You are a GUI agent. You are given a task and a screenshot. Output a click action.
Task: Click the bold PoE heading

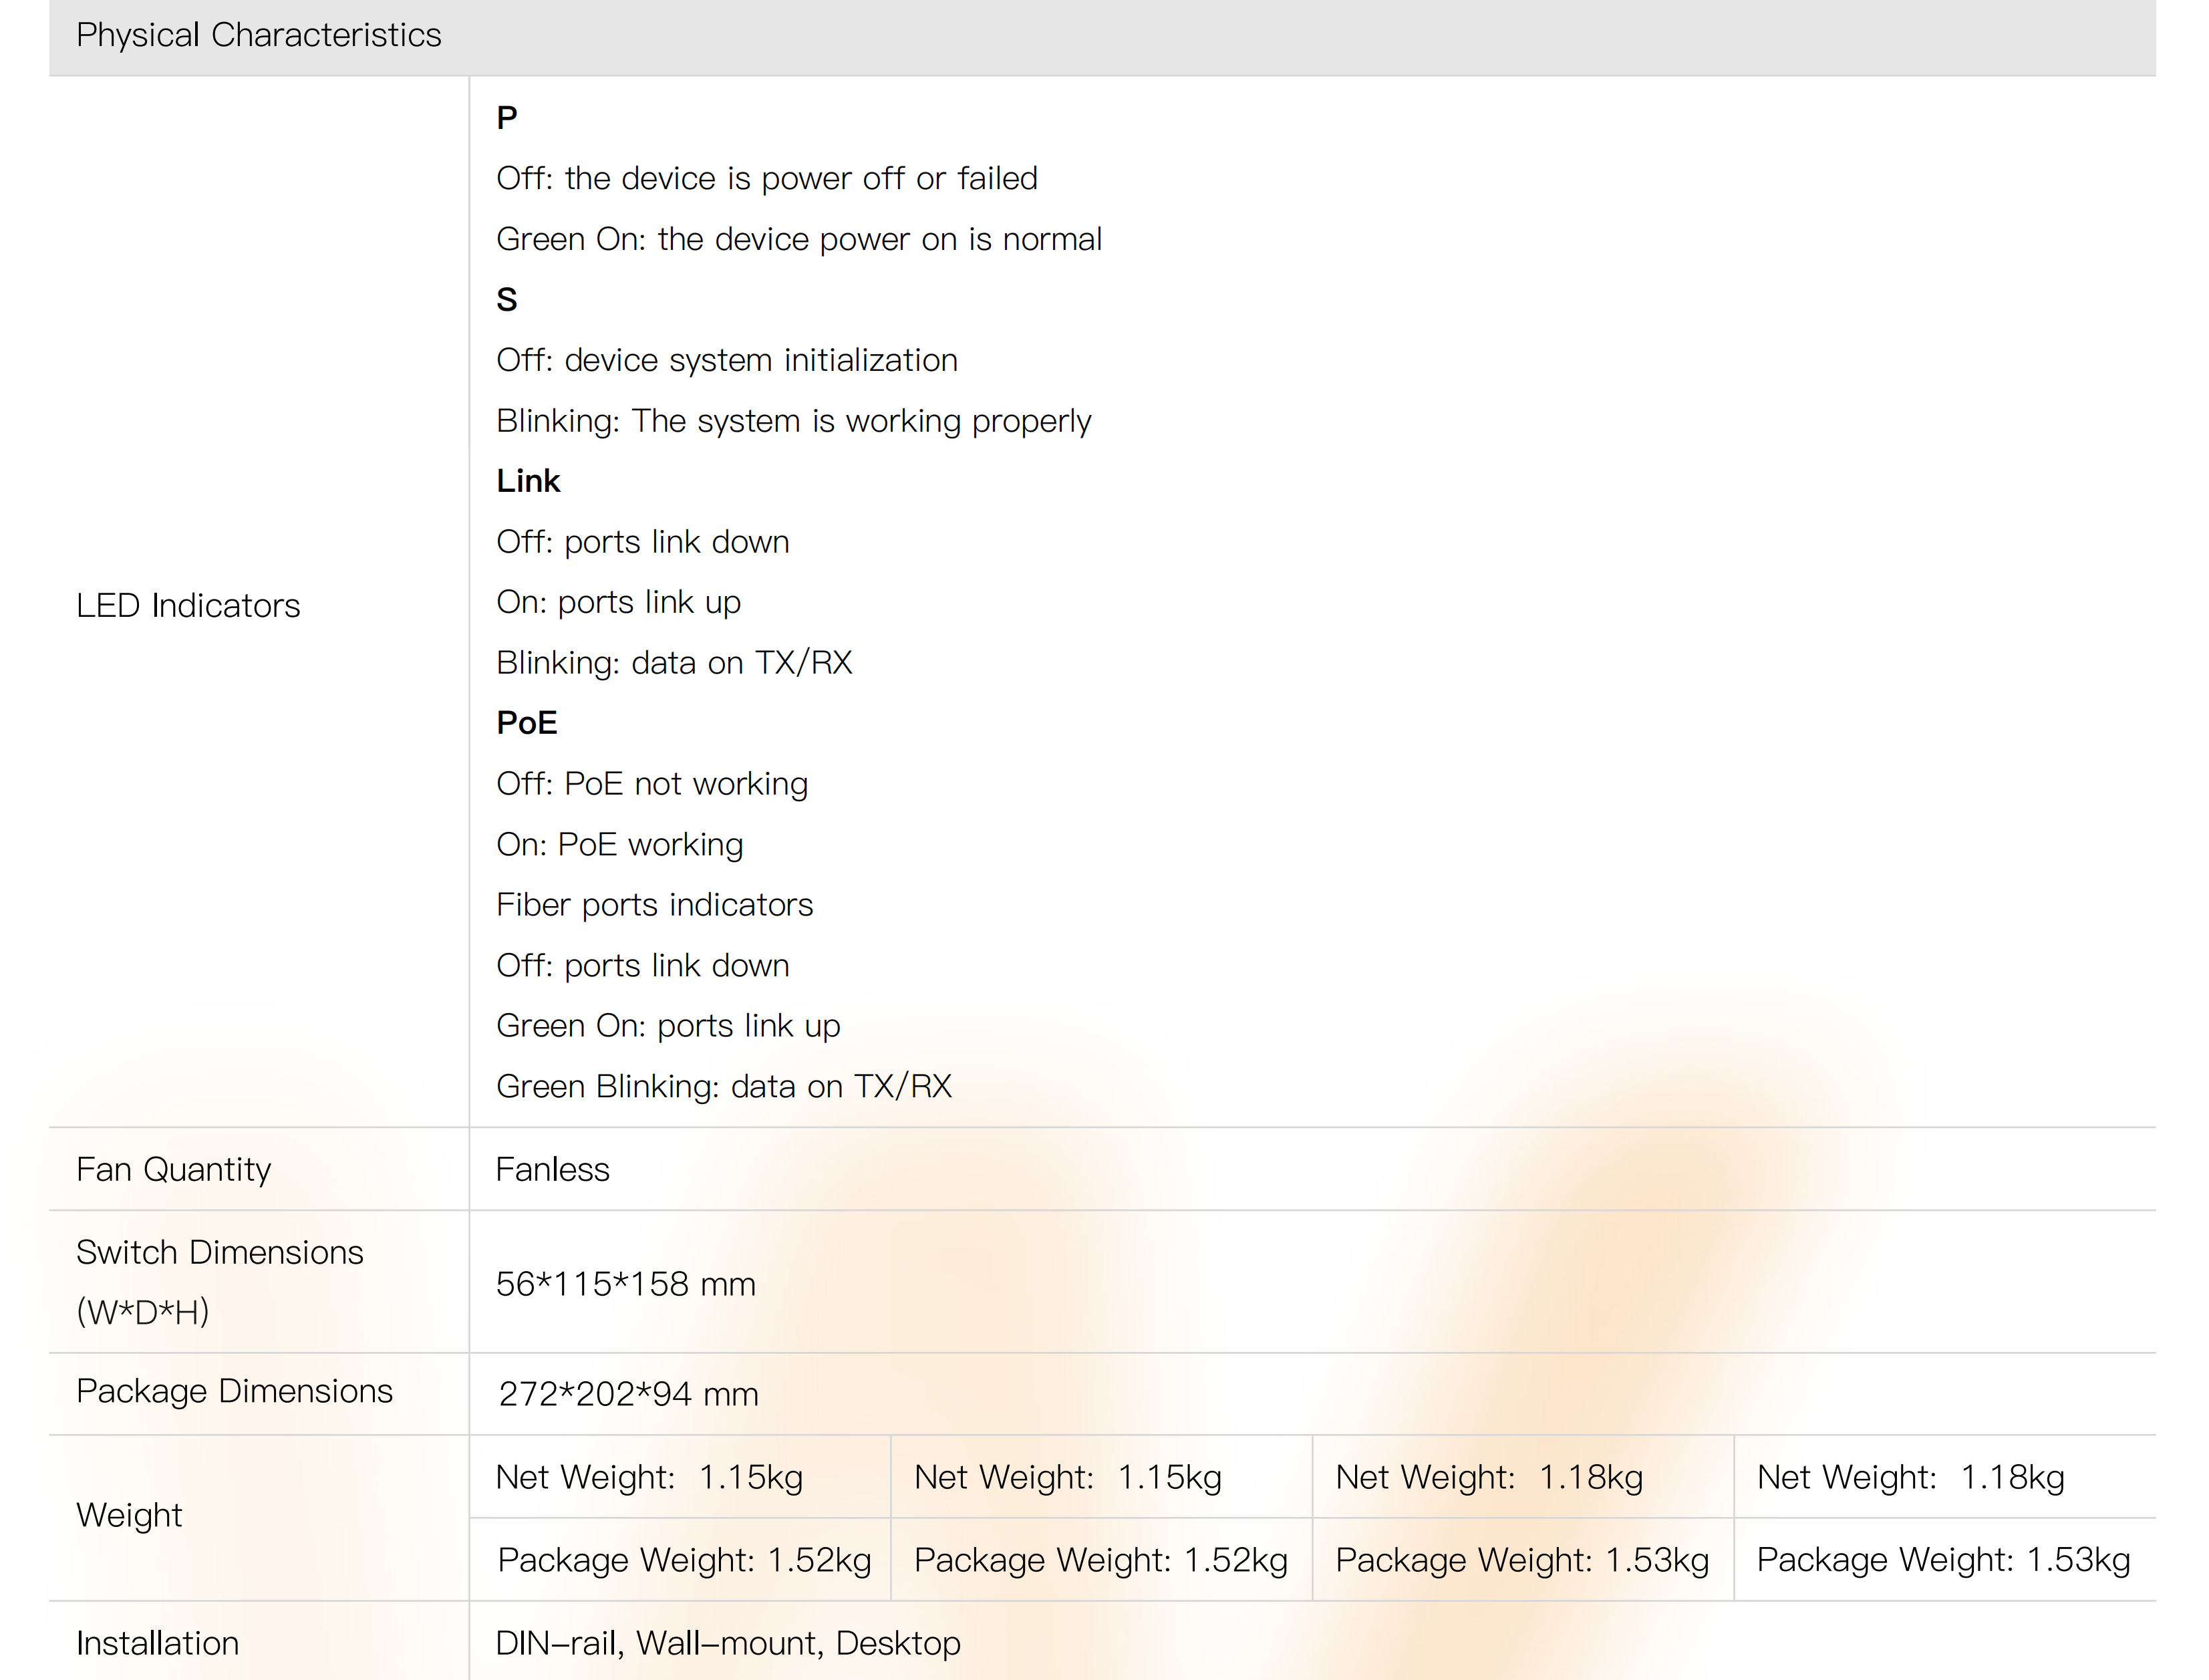coord(527,723)
